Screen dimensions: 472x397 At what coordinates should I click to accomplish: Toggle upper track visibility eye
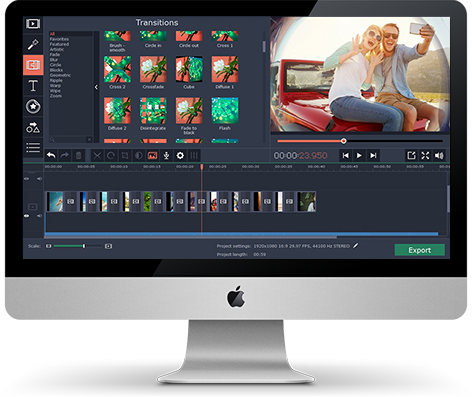(27, 179)
